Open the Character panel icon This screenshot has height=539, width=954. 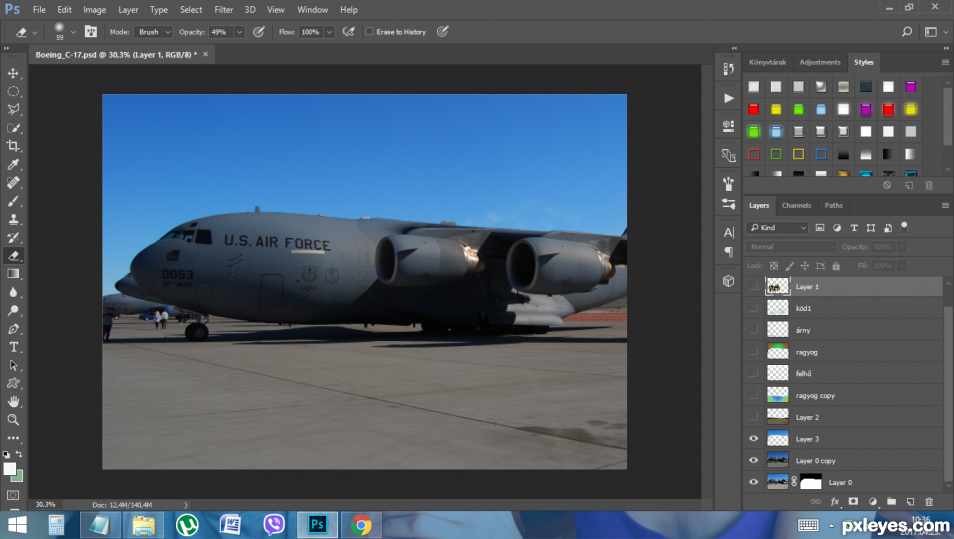click(x=728, y=232)
